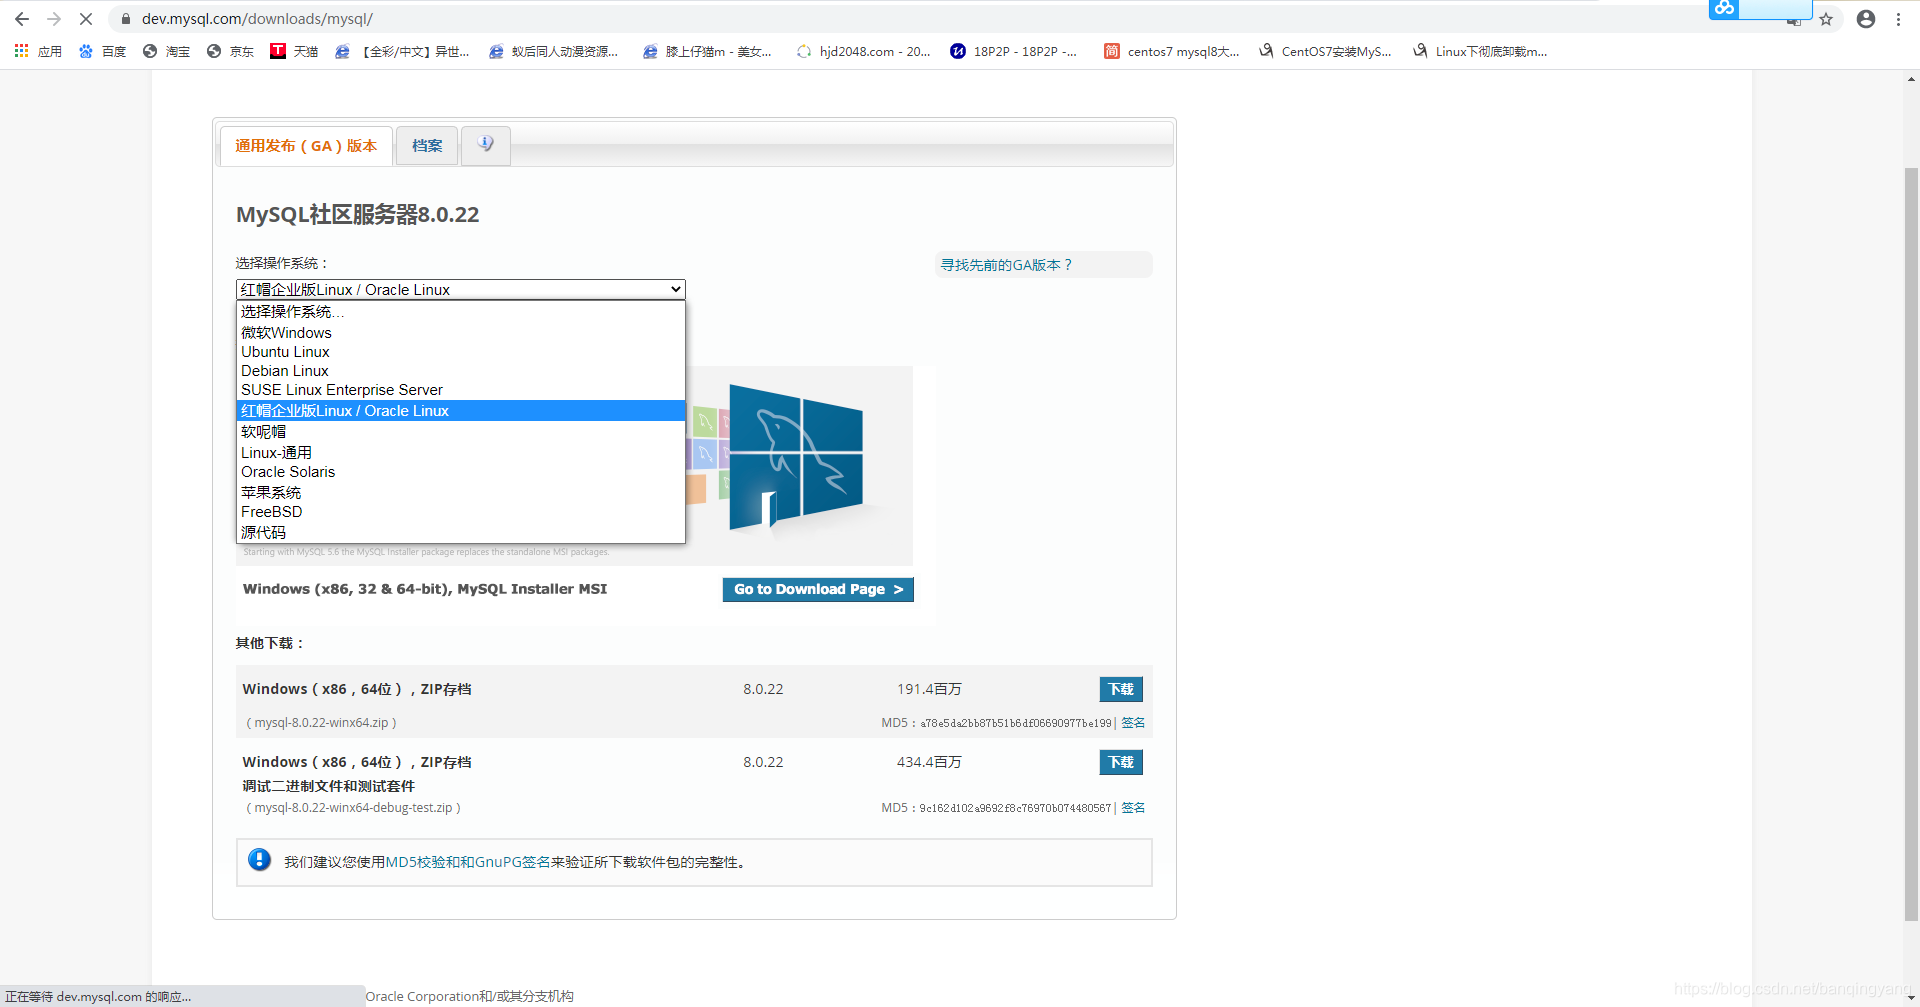Image resolution: width=1920 pixels, height=1007 pixels.
Task: Click the 膝上仔猫m bookmark
Action: (x=708, y=51)
